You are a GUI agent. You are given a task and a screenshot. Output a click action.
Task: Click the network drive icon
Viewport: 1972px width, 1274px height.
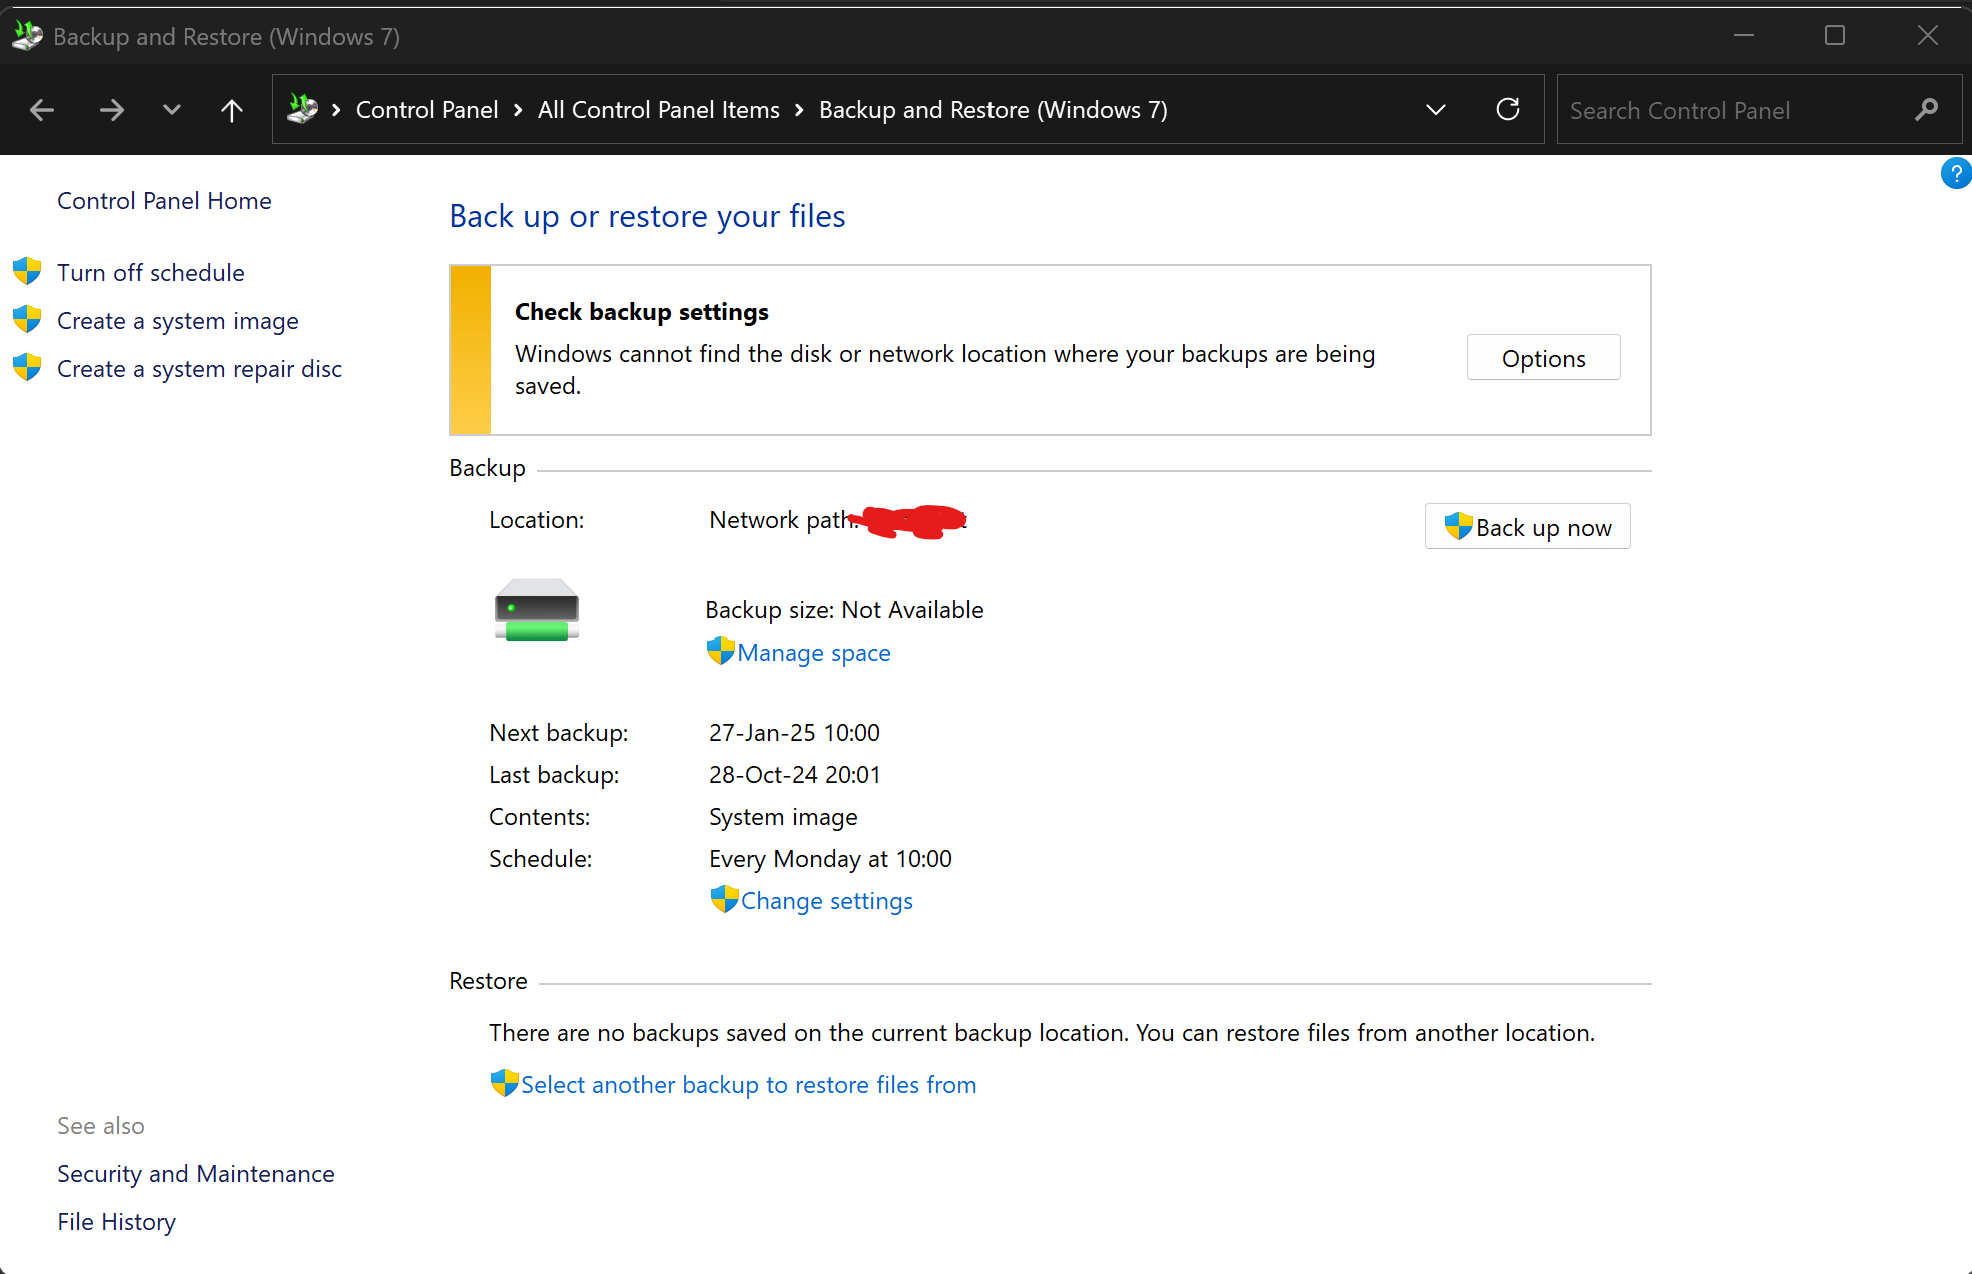537,610
